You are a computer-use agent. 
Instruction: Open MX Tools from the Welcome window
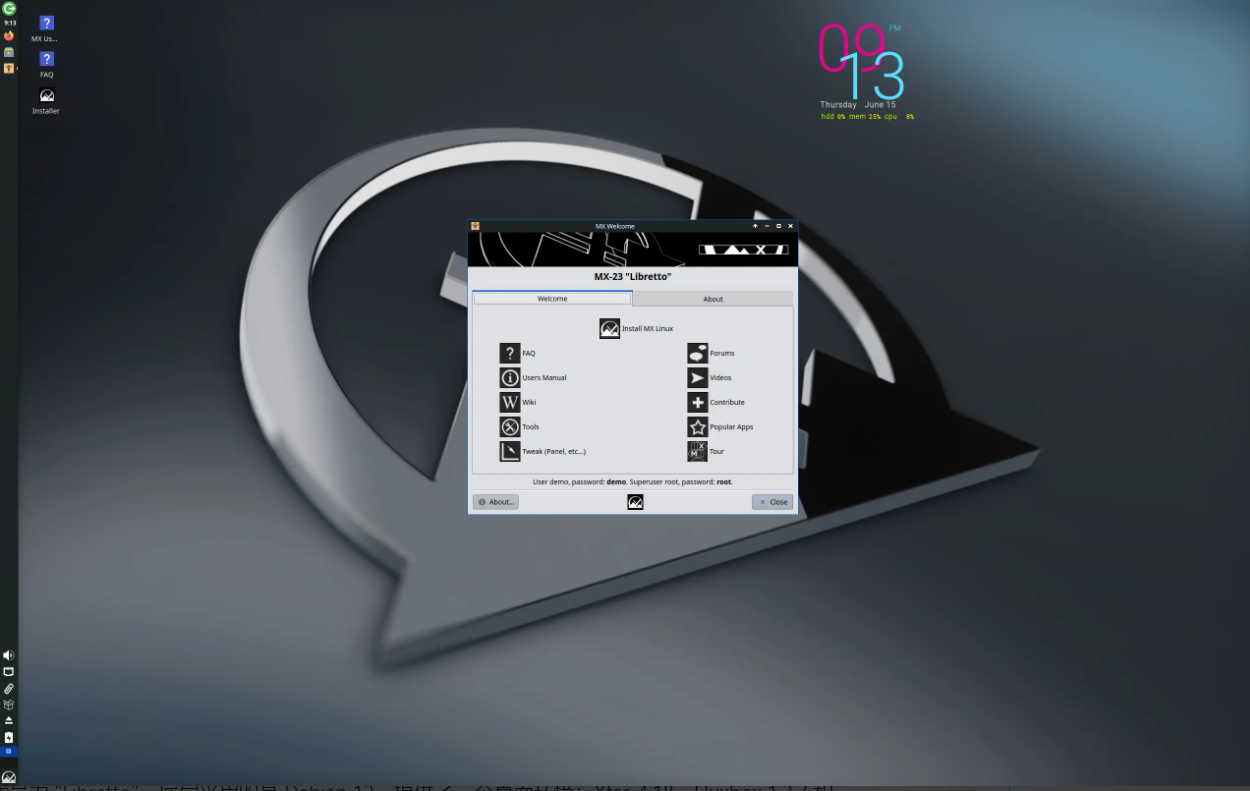pos(519,427)
